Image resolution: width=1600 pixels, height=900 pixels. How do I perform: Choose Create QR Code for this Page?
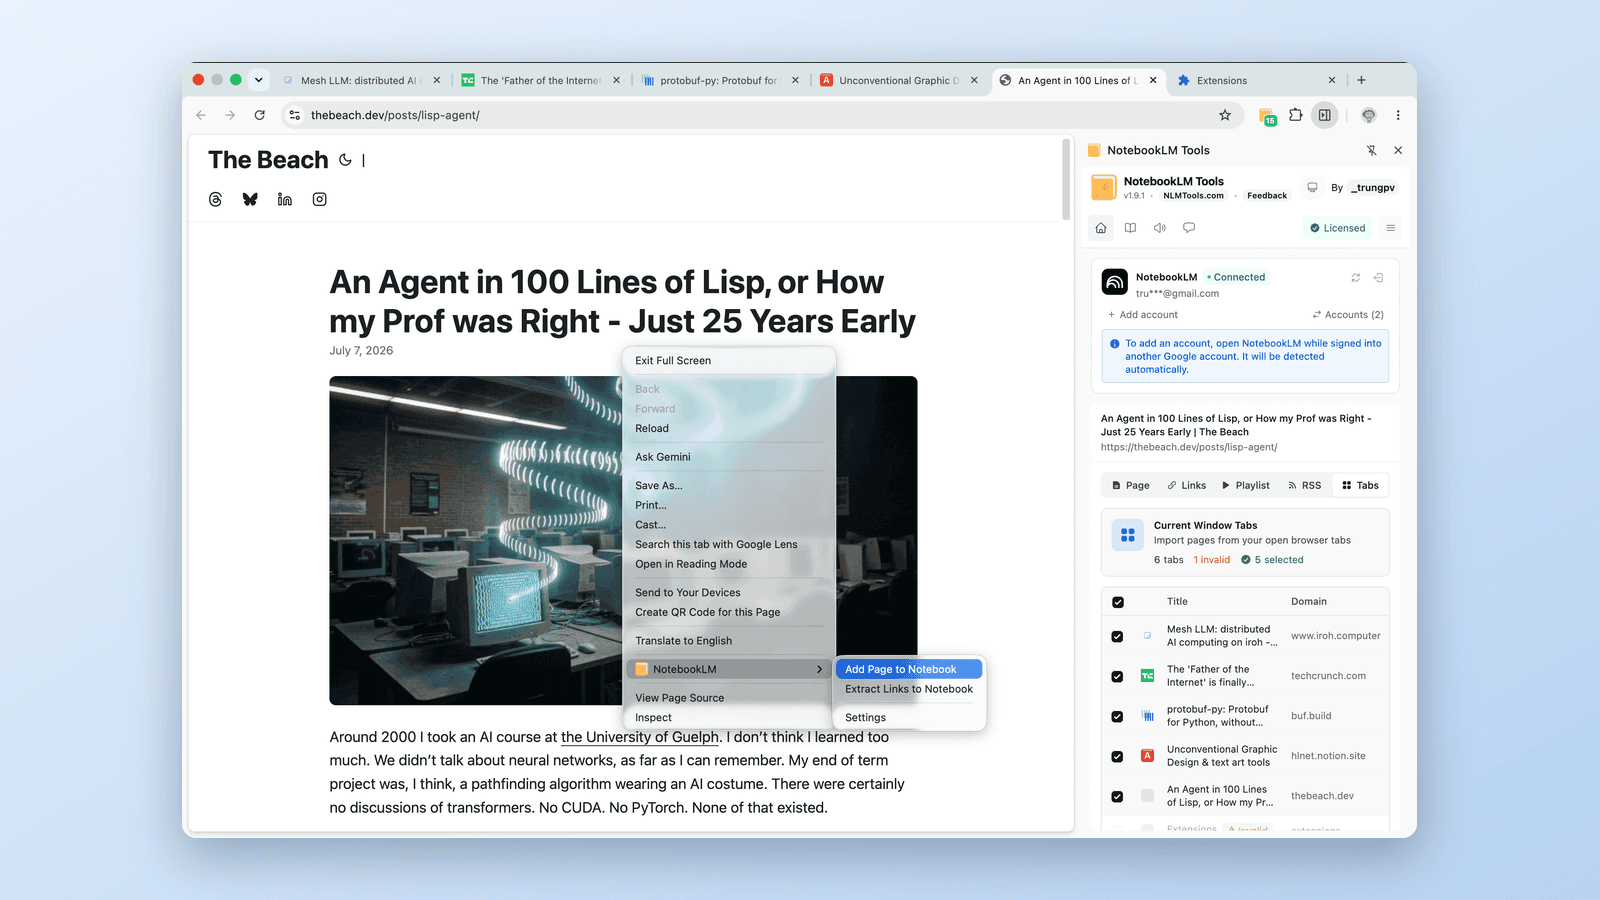pos(730,612)
